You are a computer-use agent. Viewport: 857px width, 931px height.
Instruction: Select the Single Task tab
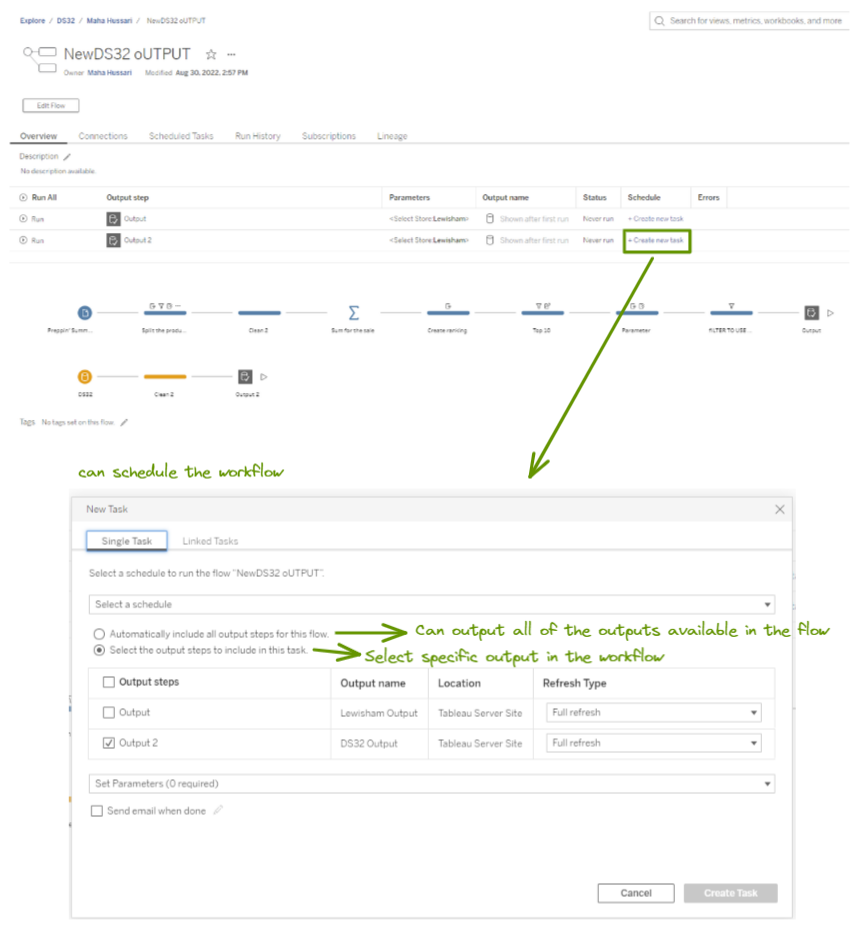pos(127,541)
